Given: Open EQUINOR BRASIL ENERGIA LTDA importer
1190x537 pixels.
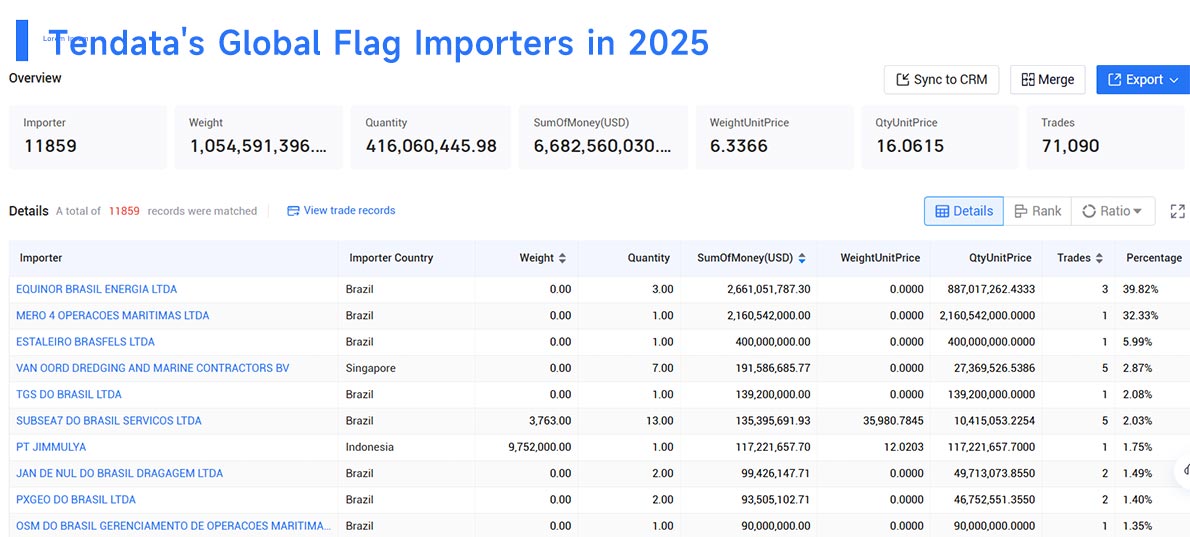Looking at the screenshot, I should pyautogui.click(x=96, y=289).
